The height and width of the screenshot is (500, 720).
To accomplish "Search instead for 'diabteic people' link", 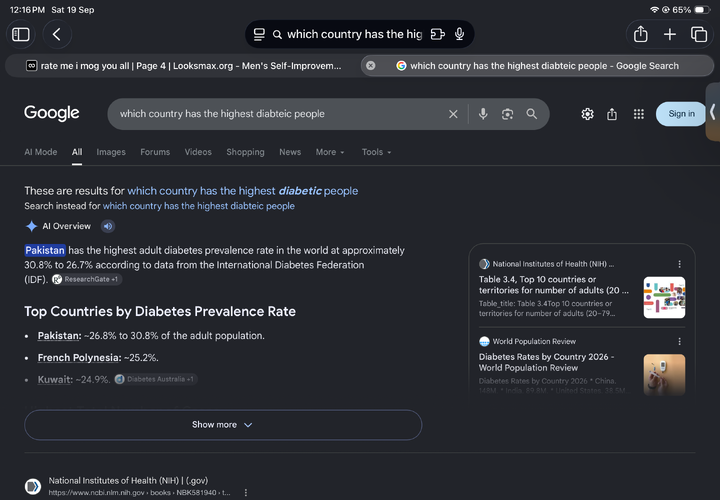I will click(198, 206).
